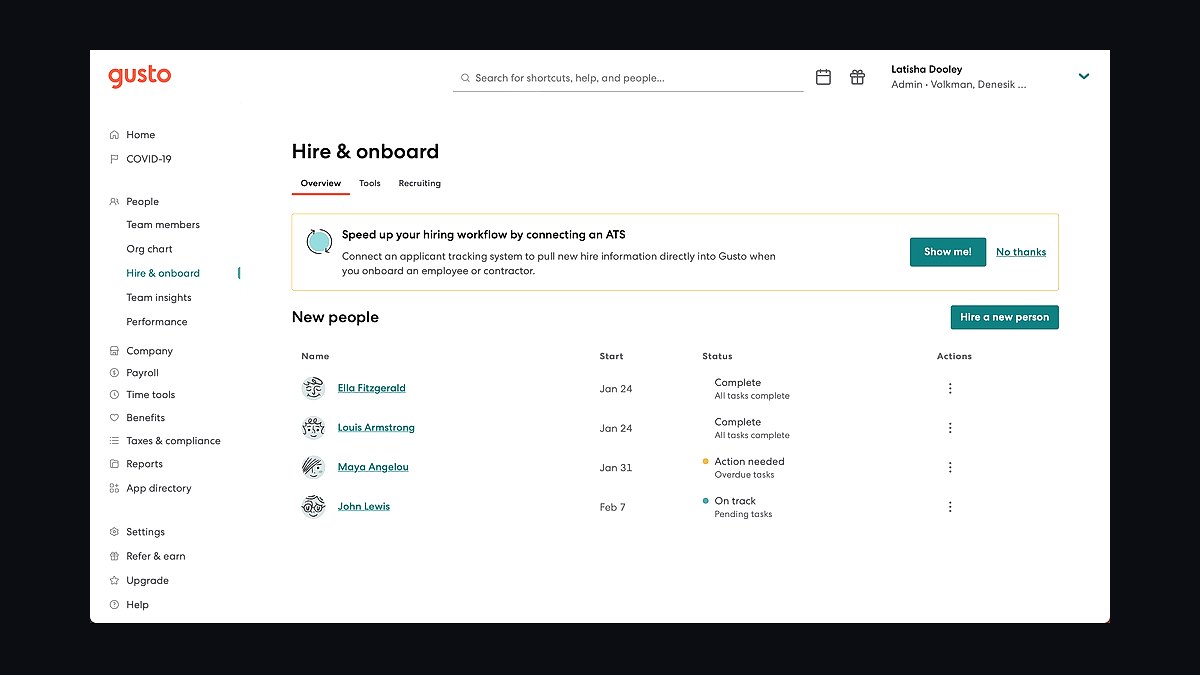1200x675 pixels.
Task: Click the People icon in sidebar
Action: (x=114, y=202)
